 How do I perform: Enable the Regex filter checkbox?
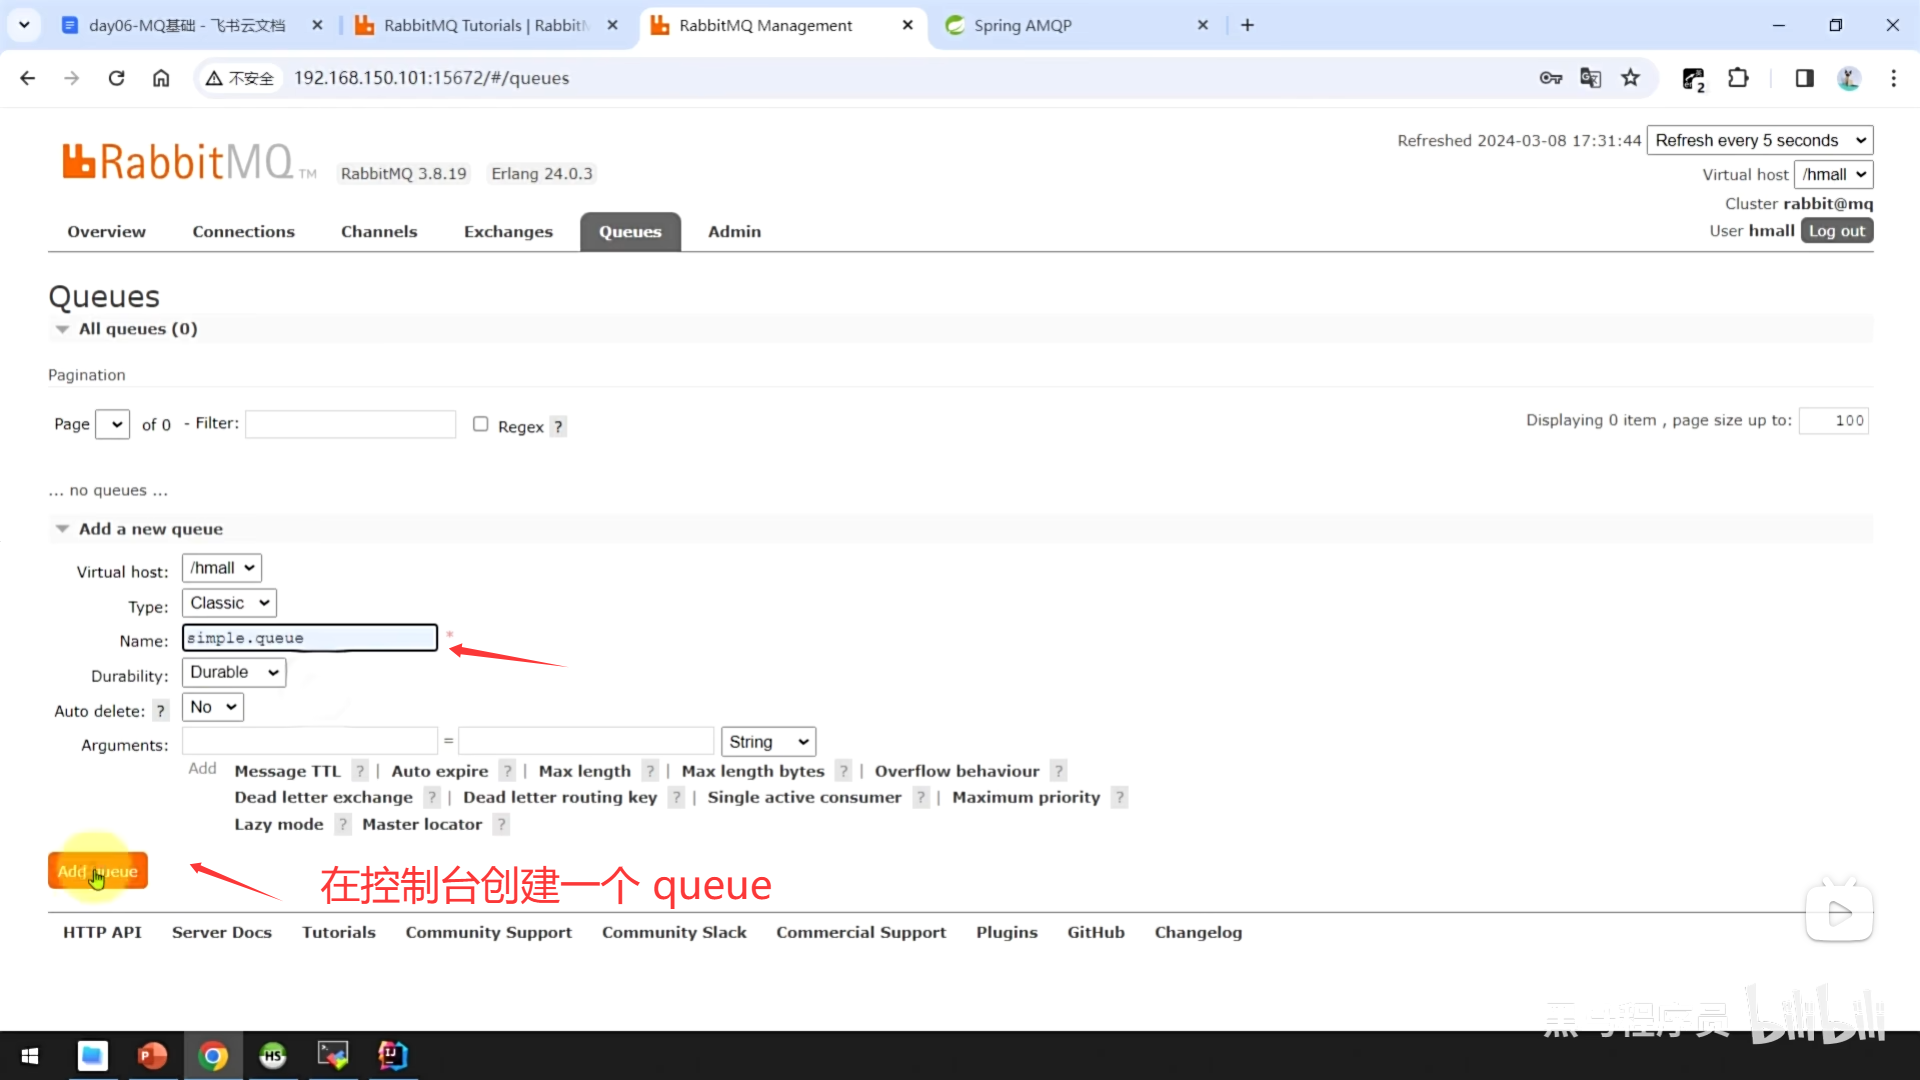coord(481,424)
